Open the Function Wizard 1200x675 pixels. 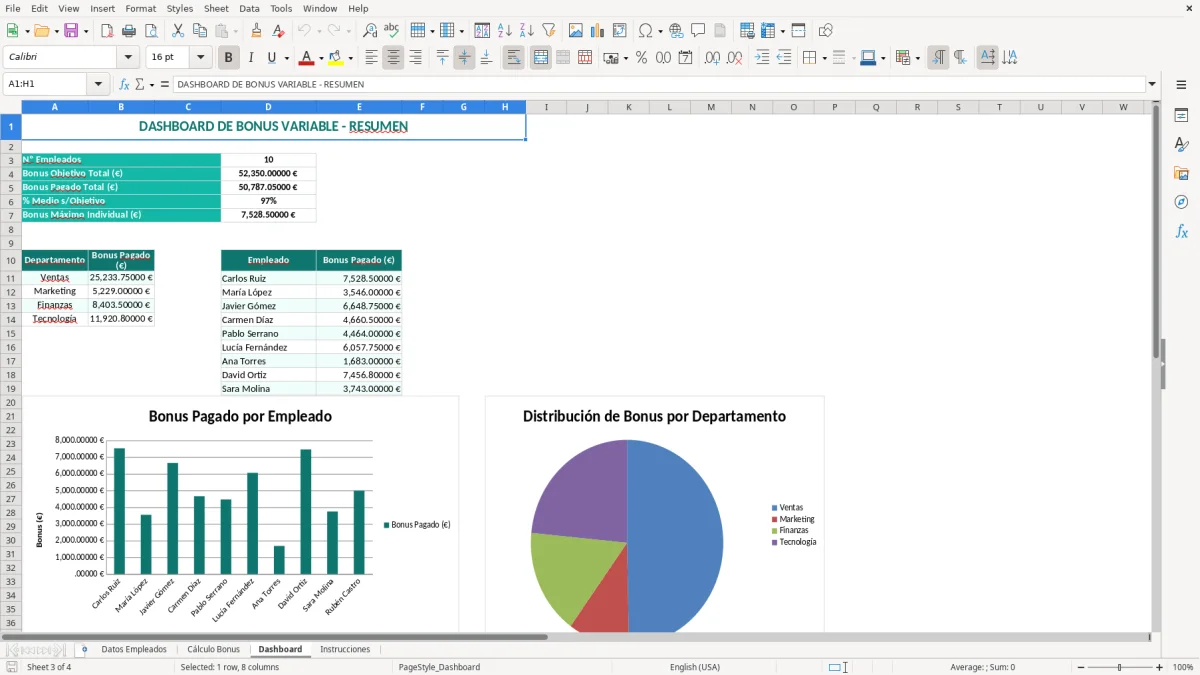(124, 84)
